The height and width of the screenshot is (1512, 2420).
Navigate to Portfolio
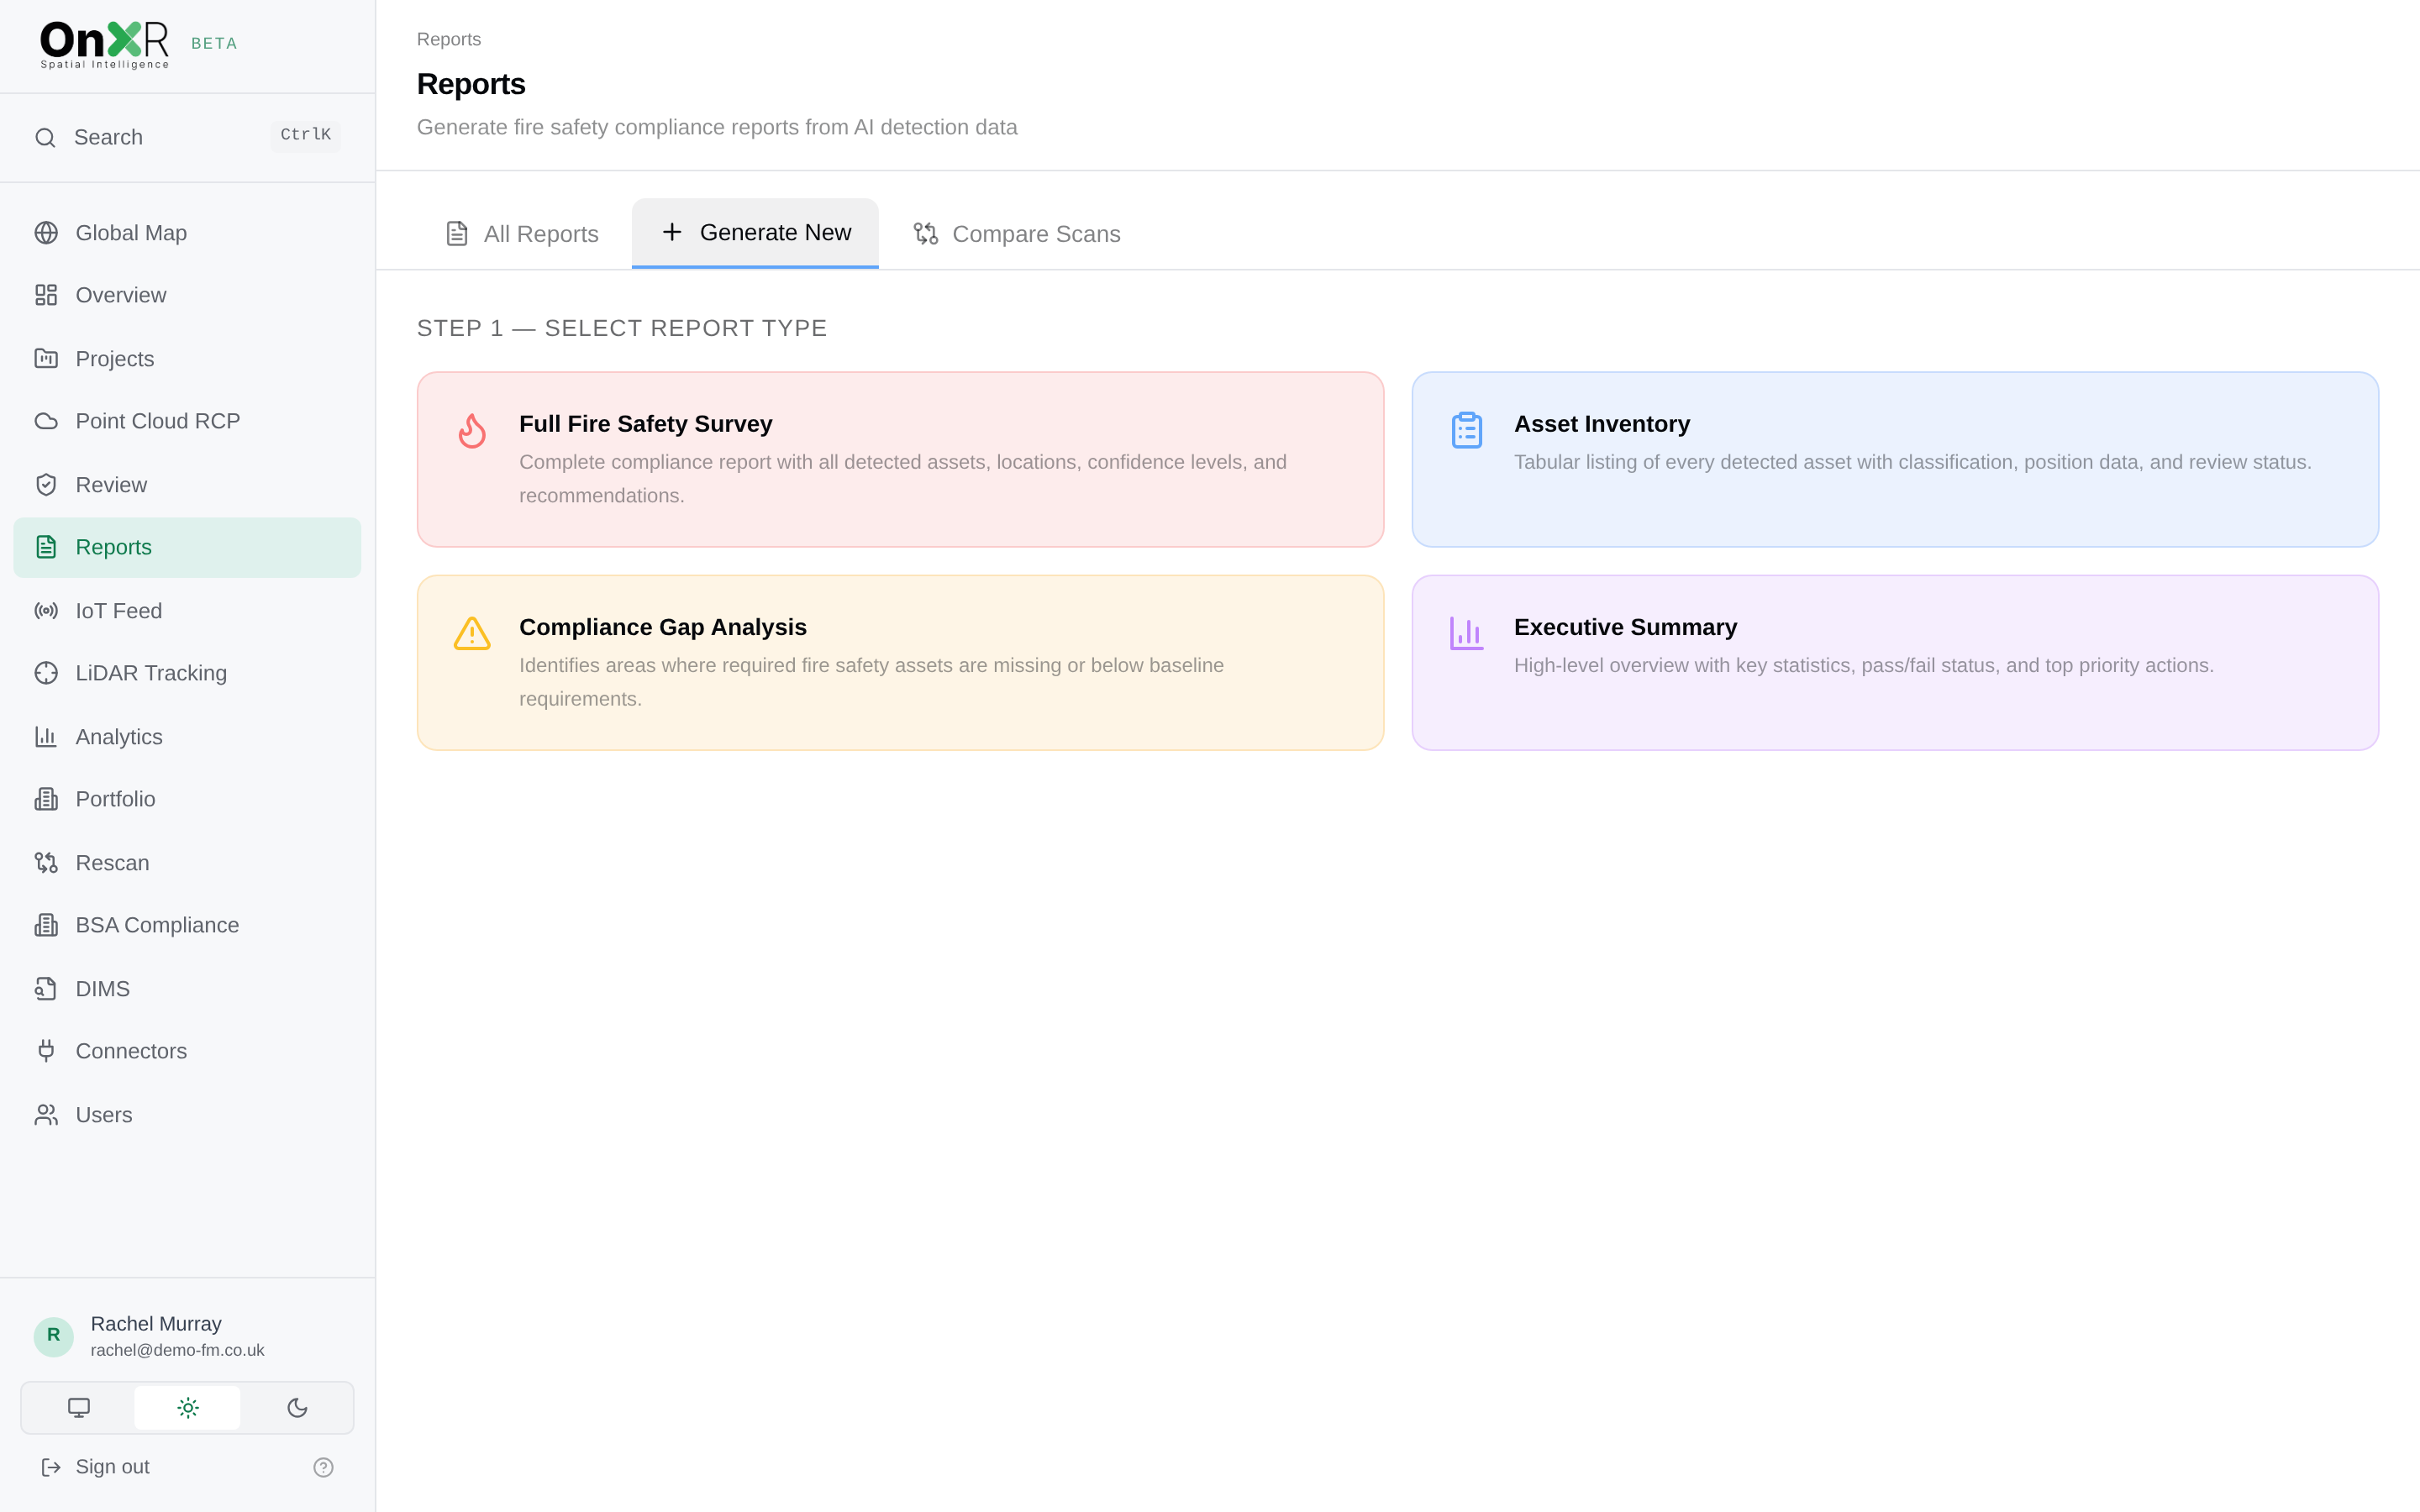[x=187, y=799]
